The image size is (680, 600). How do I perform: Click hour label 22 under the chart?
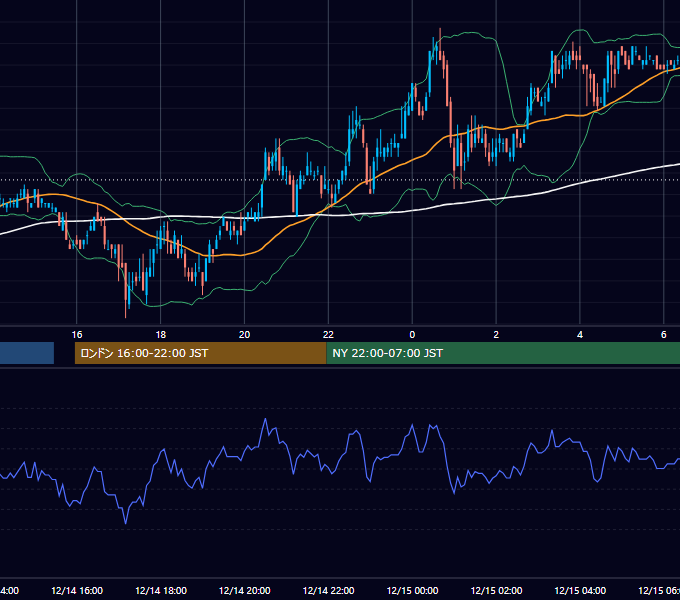point(328,335)
